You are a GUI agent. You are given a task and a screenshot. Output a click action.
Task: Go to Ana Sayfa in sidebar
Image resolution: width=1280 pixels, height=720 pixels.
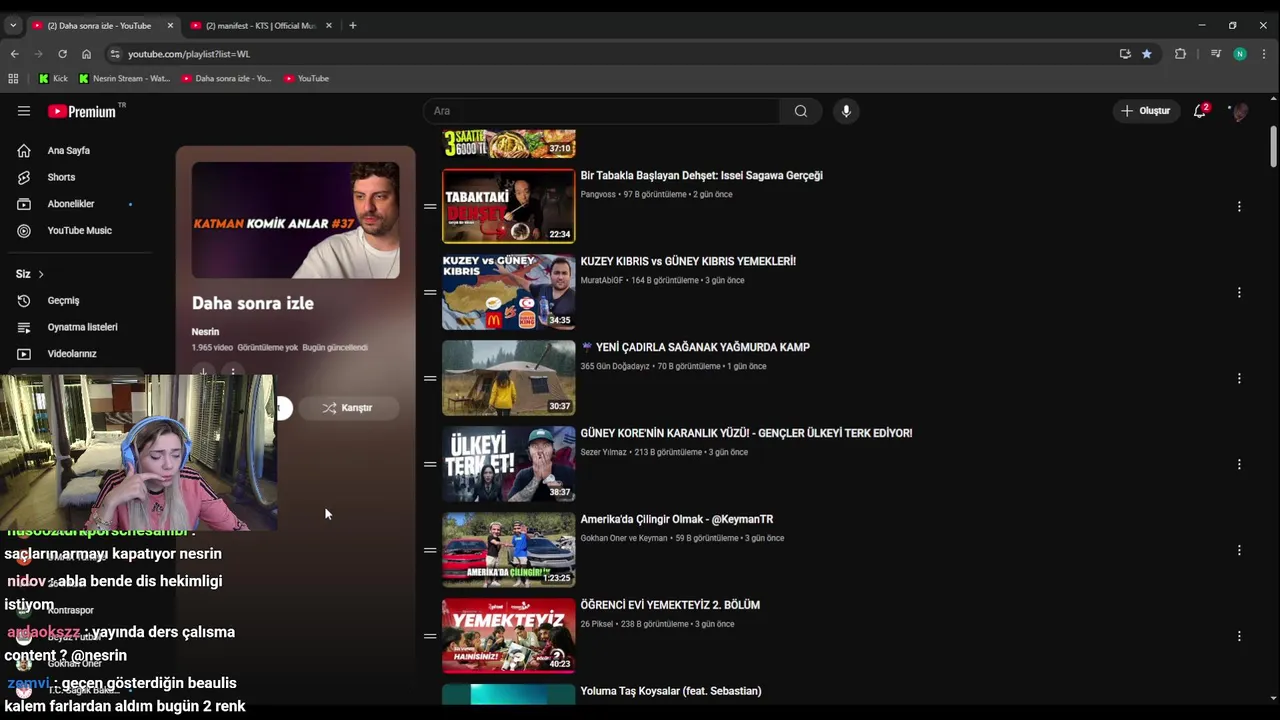click(68, 150)
